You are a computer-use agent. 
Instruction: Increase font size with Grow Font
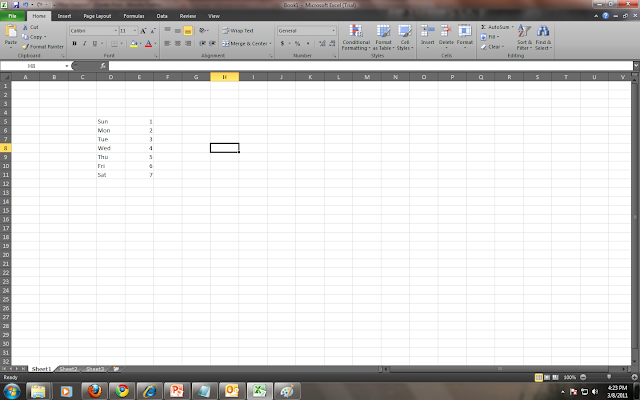[143, 31]
